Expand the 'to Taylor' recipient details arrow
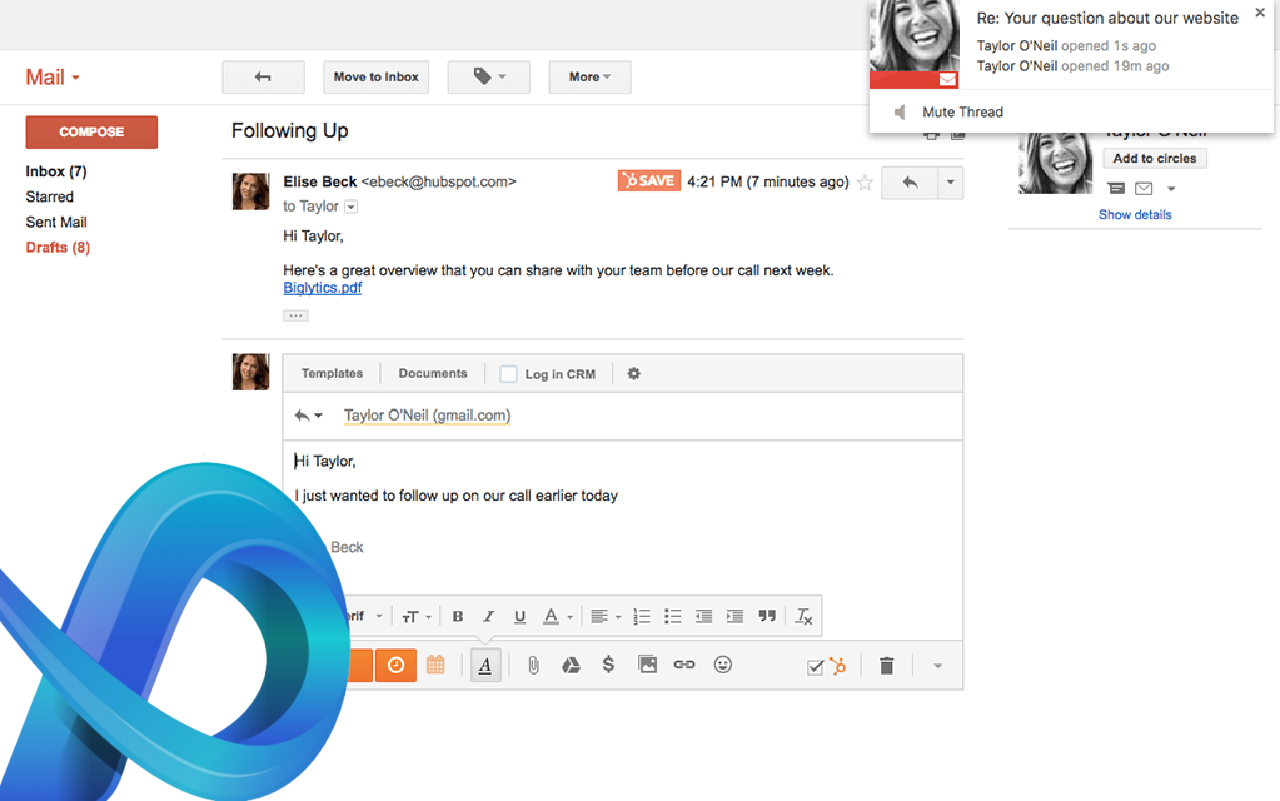 point(351,207)
